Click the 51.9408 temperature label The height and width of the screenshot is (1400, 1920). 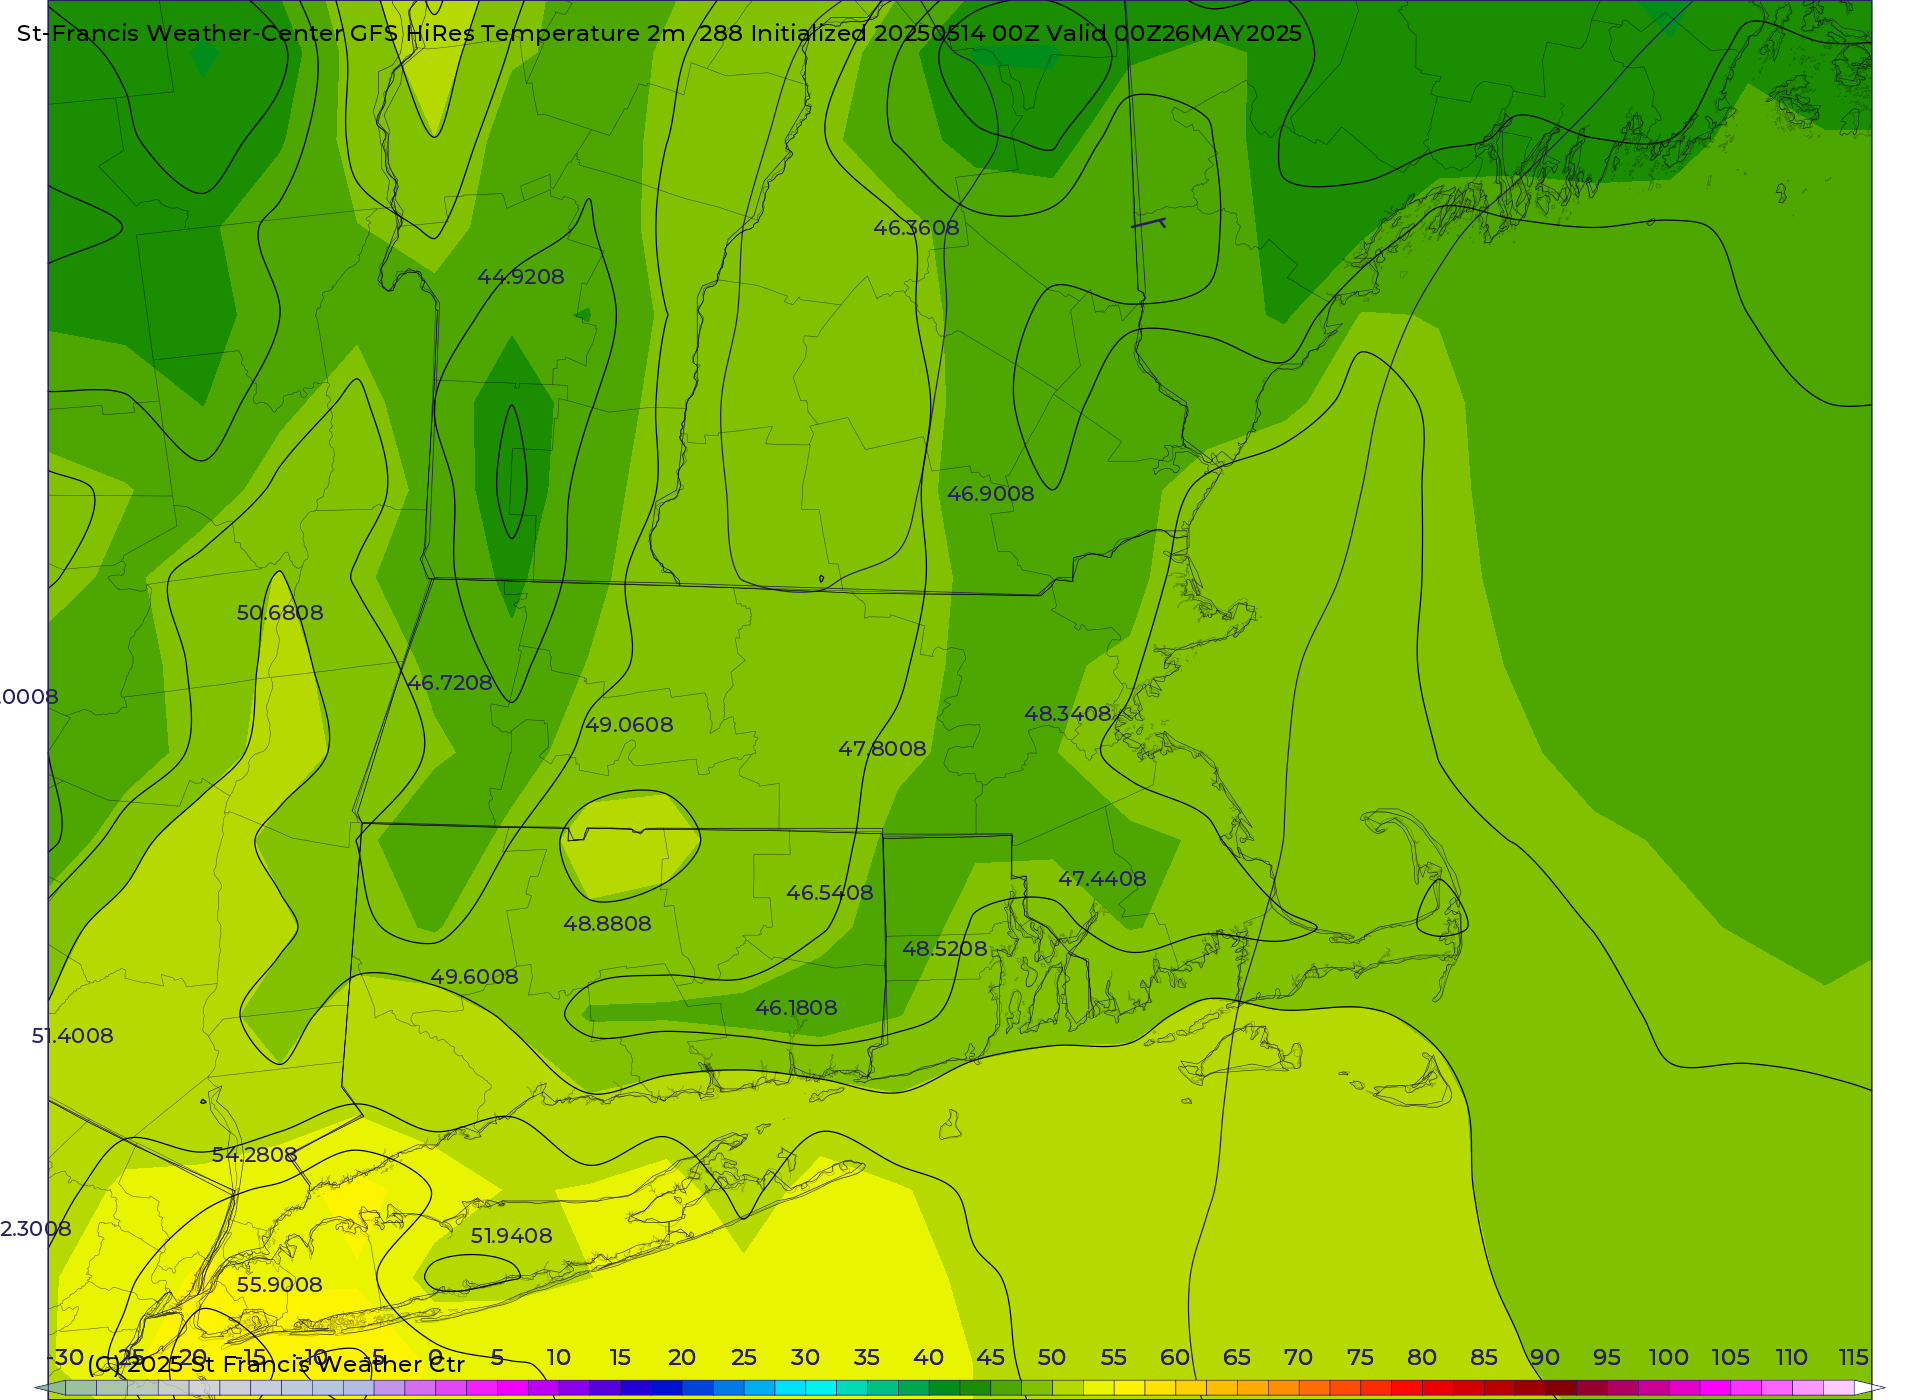[511, 1236]
